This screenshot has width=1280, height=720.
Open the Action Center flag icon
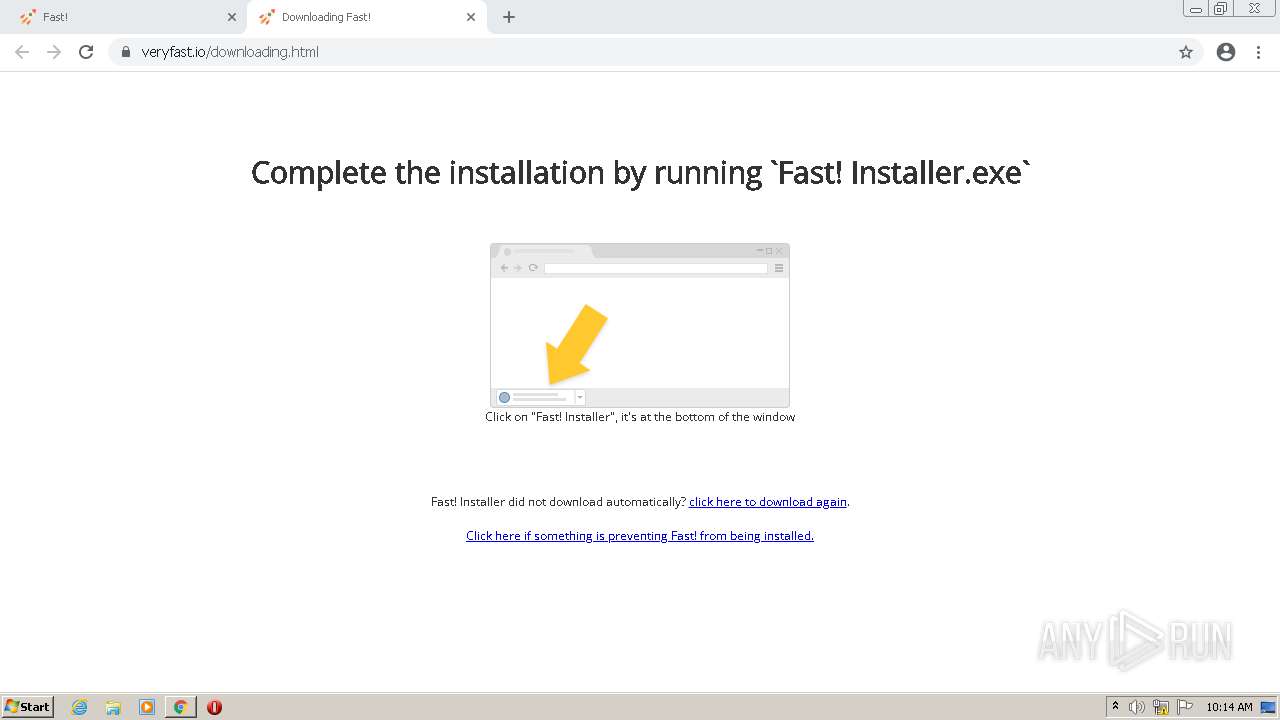tap(1185, 707)
